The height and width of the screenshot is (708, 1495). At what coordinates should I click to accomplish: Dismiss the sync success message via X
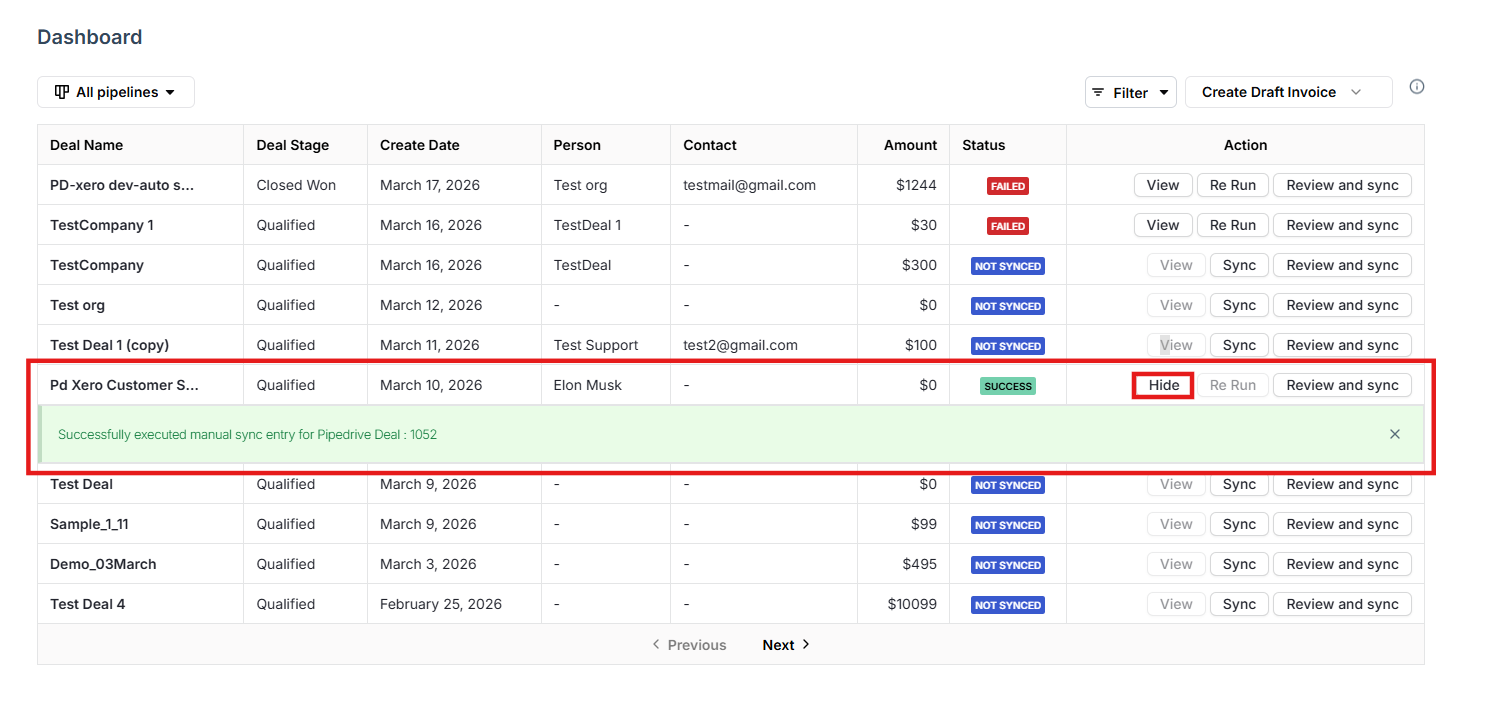click(1394, 434)
